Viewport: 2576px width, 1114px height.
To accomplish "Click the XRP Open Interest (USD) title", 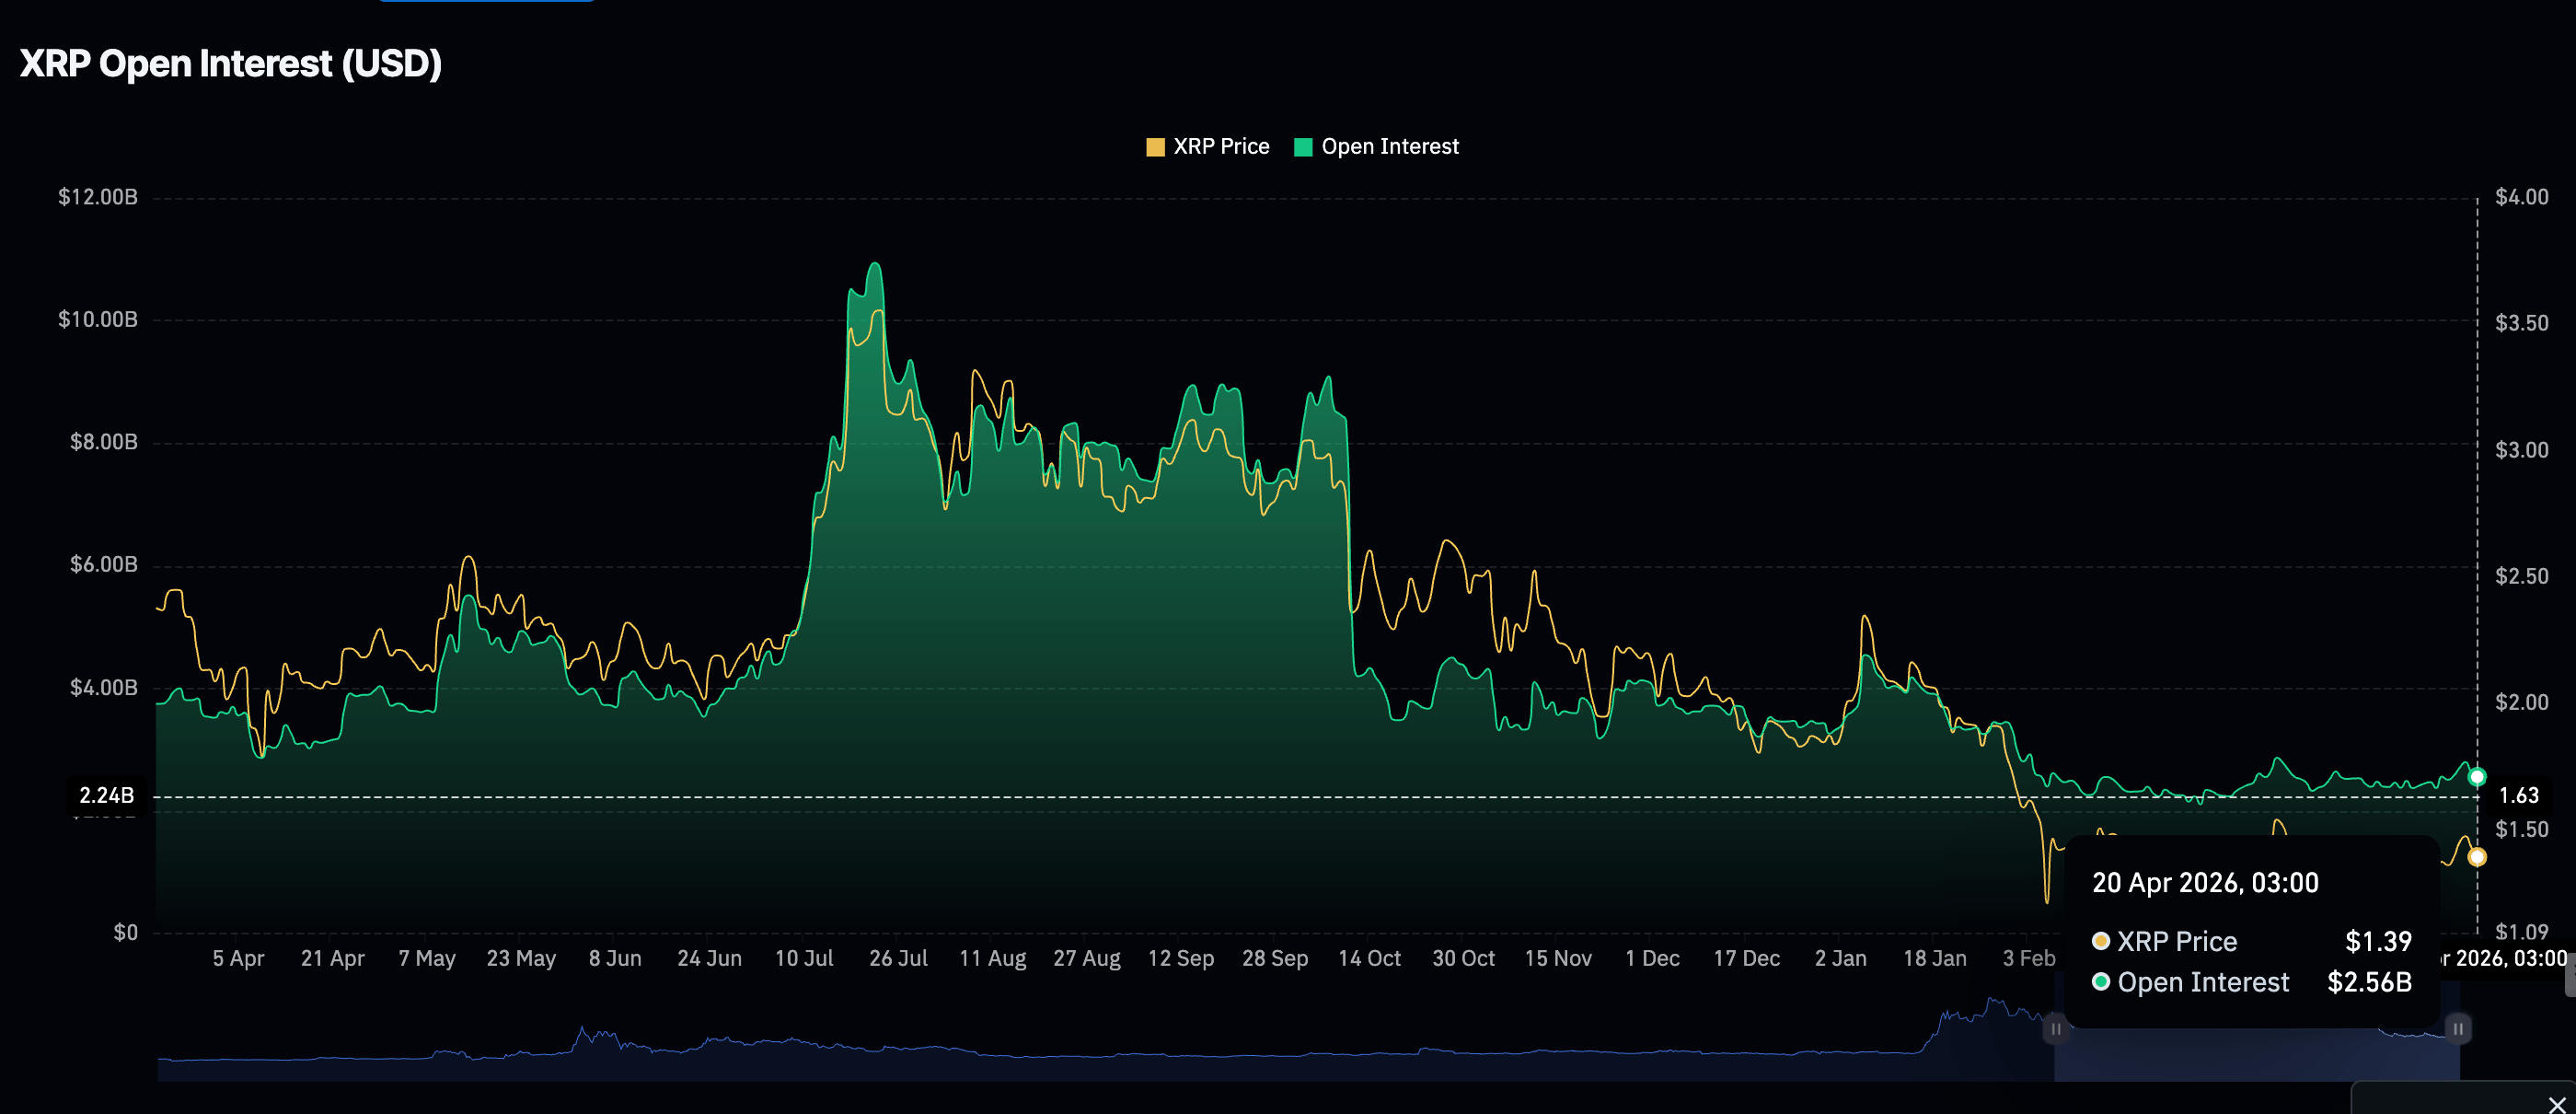I will pyautogui.click(x=231, y=64).
